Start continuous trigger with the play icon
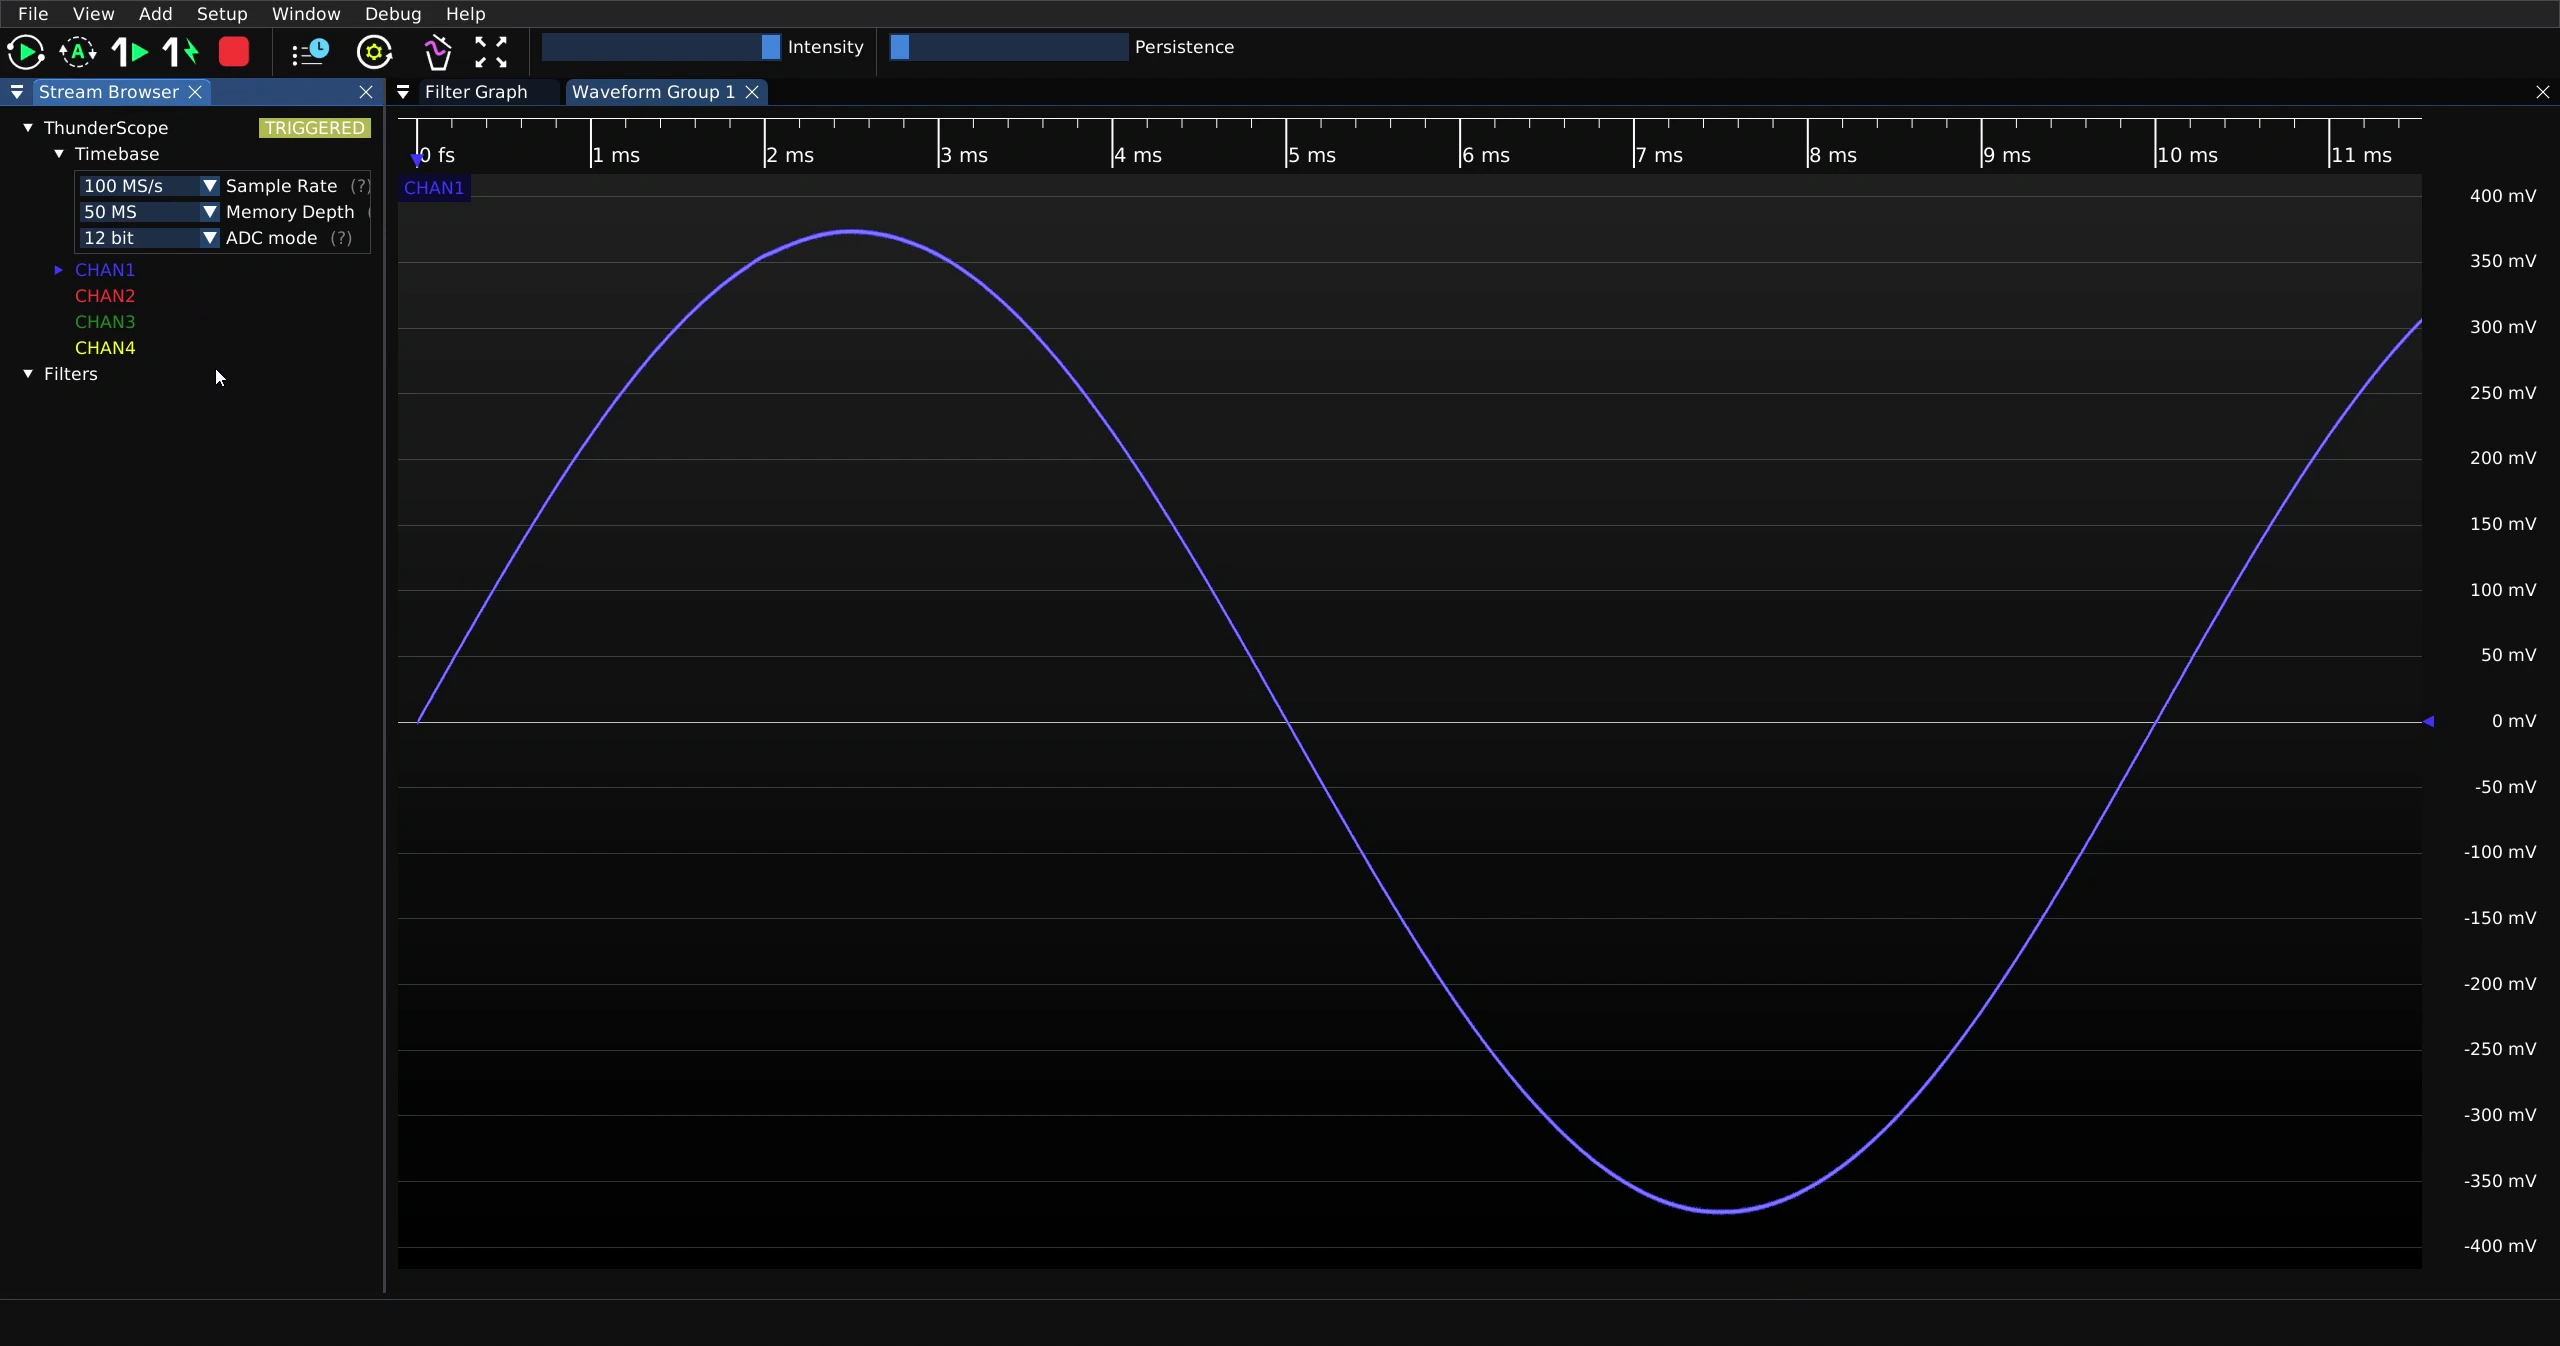The width and height of the screenshot is (2560, 1346). [26, 52]
